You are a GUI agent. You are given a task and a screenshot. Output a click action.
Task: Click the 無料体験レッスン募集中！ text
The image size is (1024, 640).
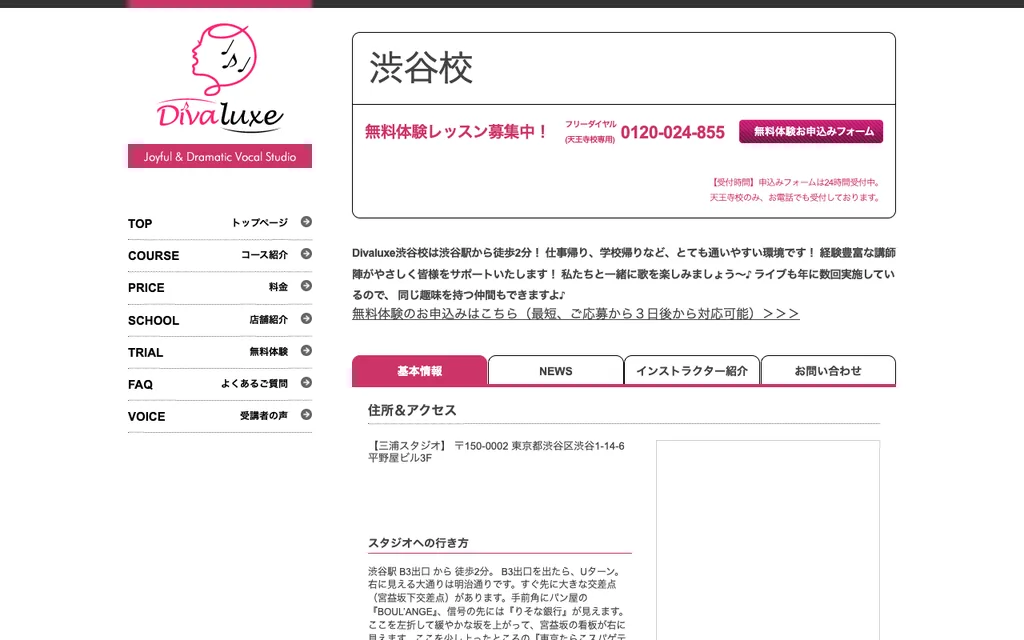(457, 131)
